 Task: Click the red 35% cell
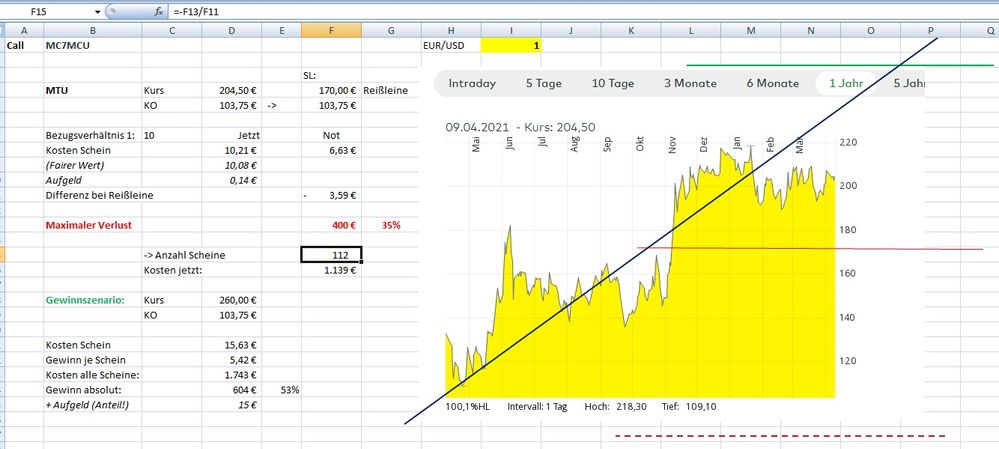pos(391,225)
